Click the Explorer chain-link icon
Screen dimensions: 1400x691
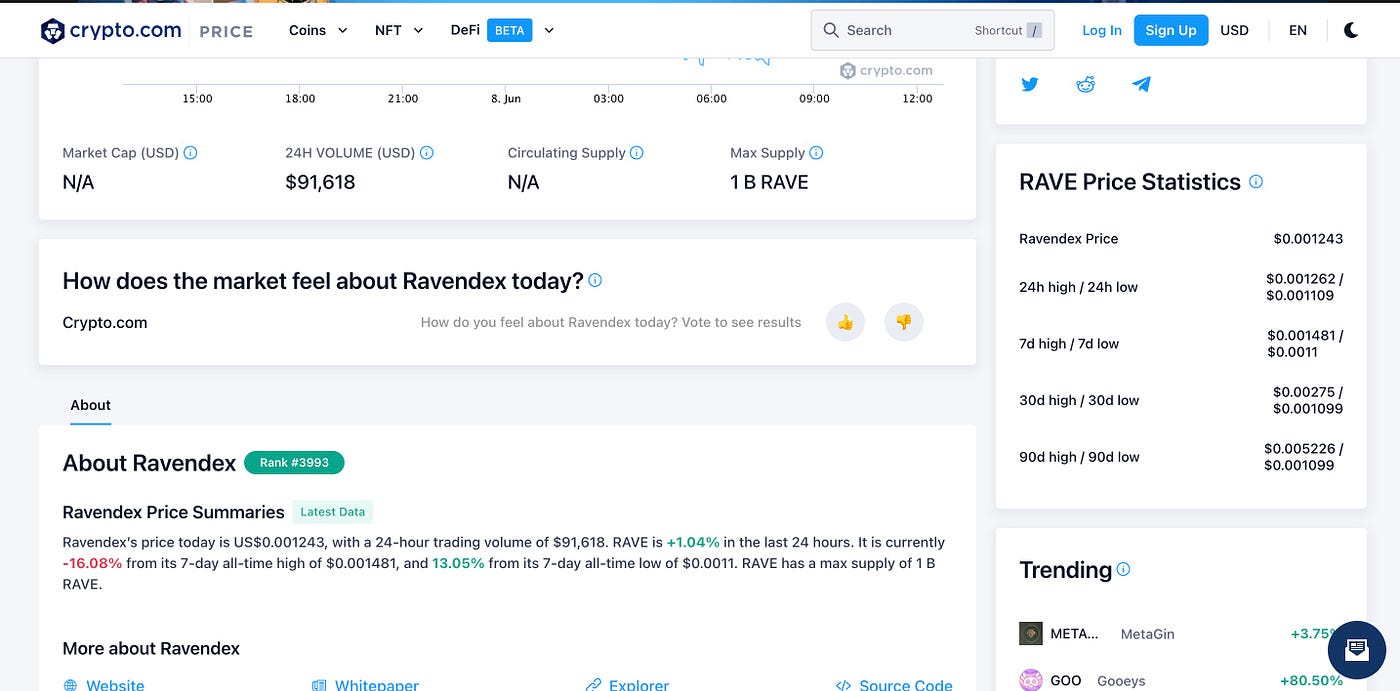(593, 685)
